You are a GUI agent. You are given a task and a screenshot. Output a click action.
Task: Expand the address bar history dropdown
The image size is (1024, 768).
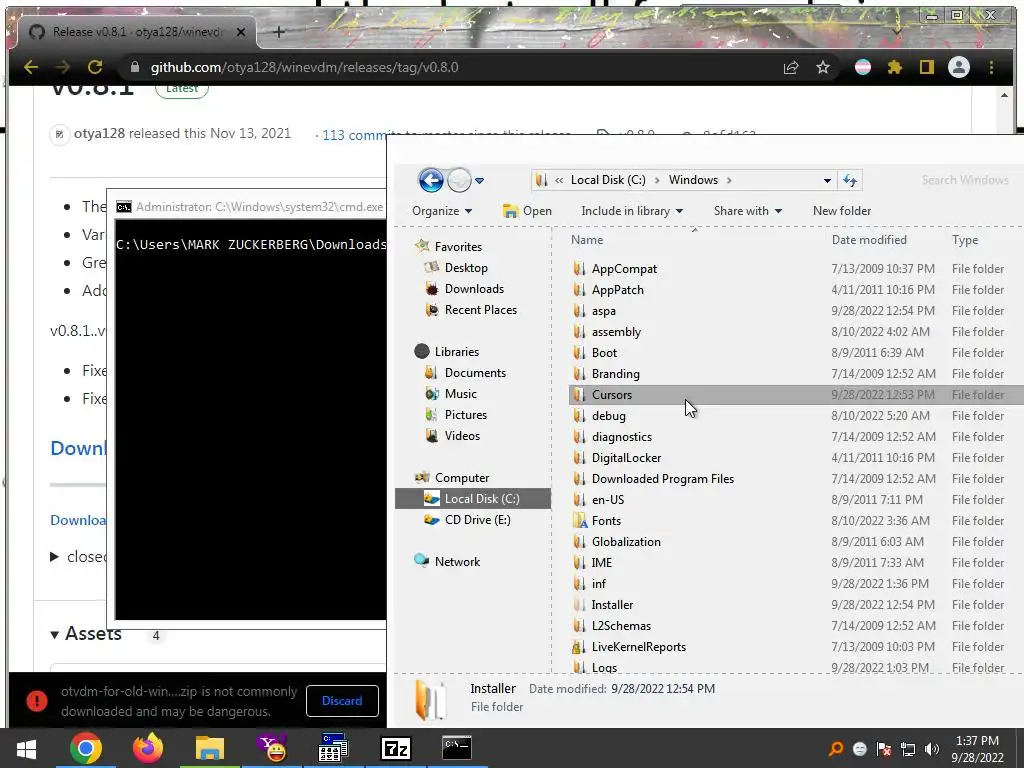click(x=827, y=180)
